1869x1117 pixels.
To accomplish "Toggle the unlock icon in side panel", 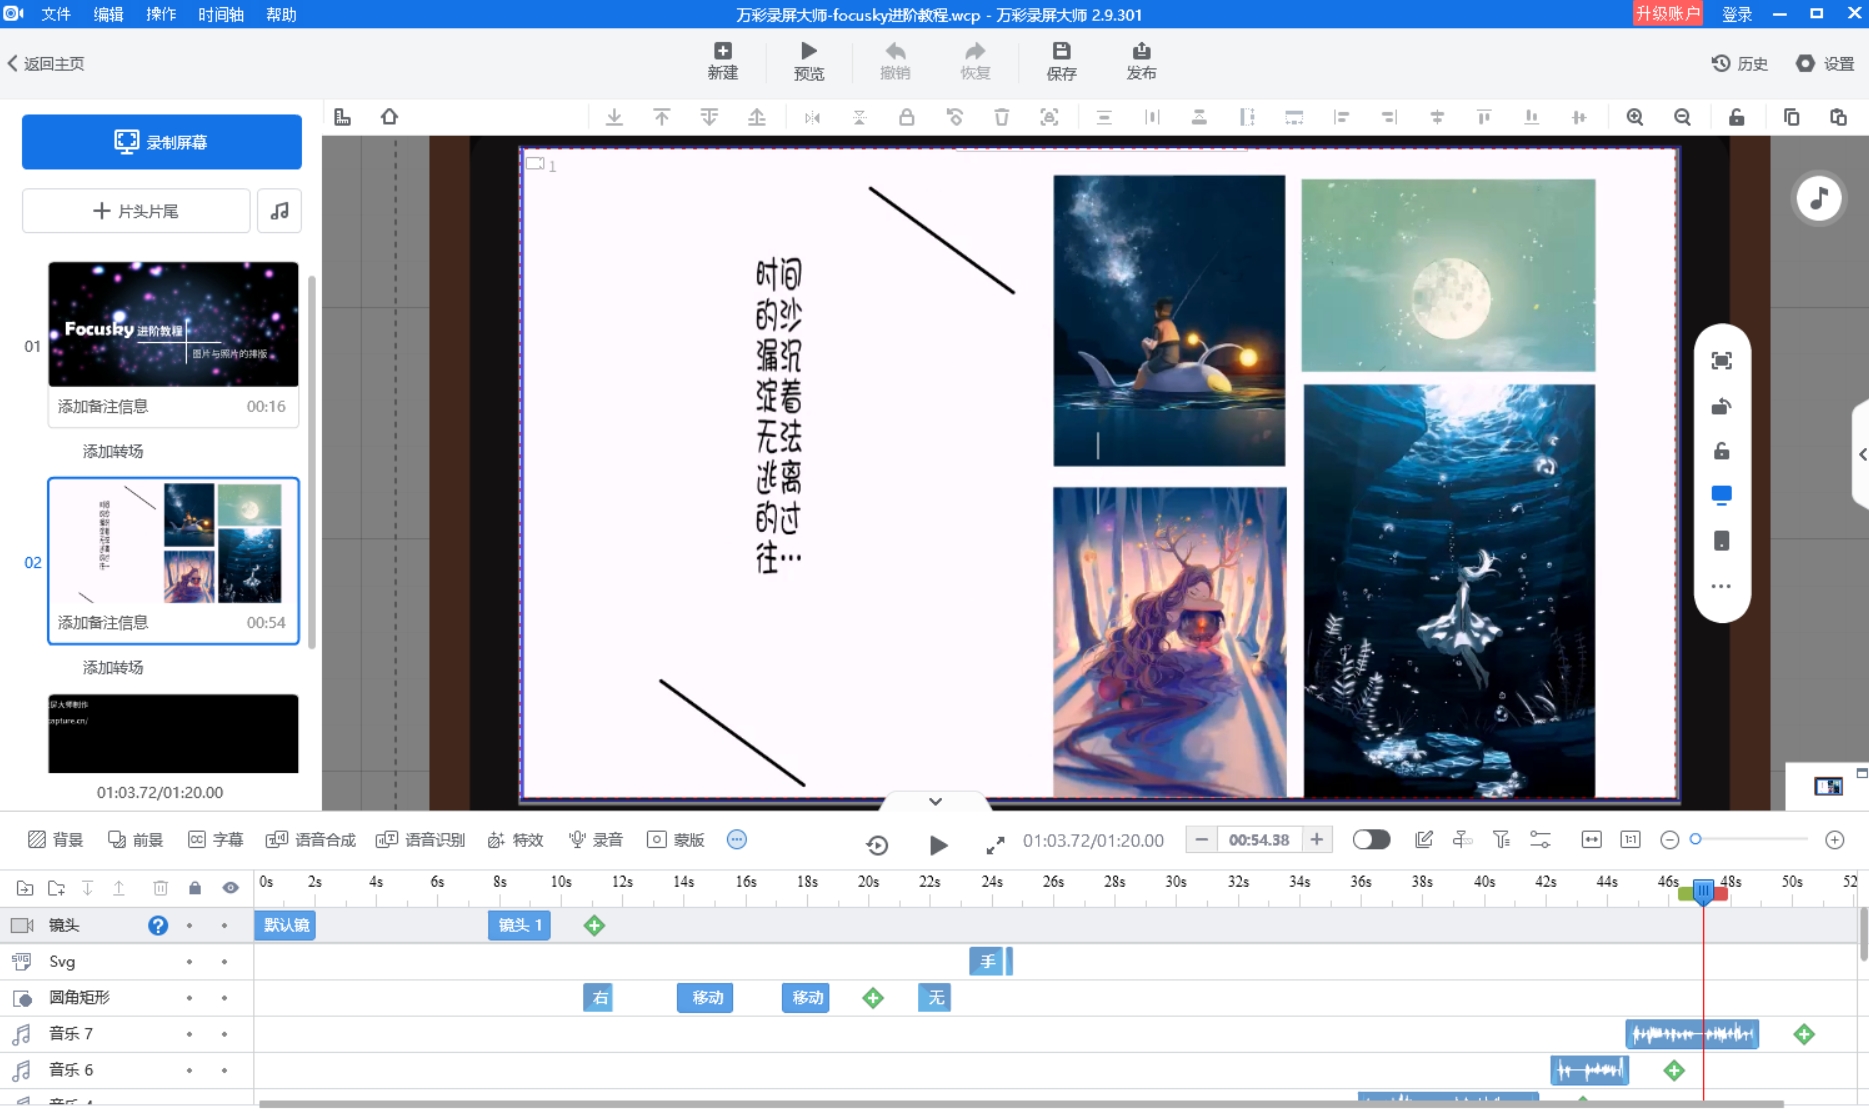I will [x=1721, y=451].
